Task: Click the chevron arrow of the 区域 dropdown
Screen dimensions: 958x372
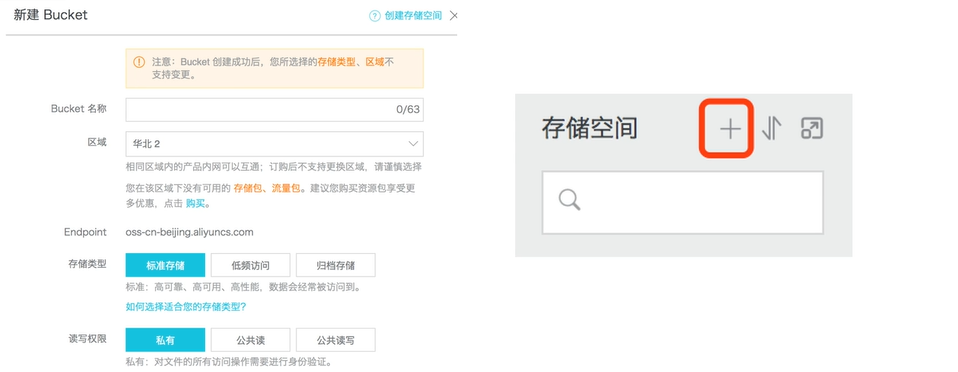Action: [412, 144]
